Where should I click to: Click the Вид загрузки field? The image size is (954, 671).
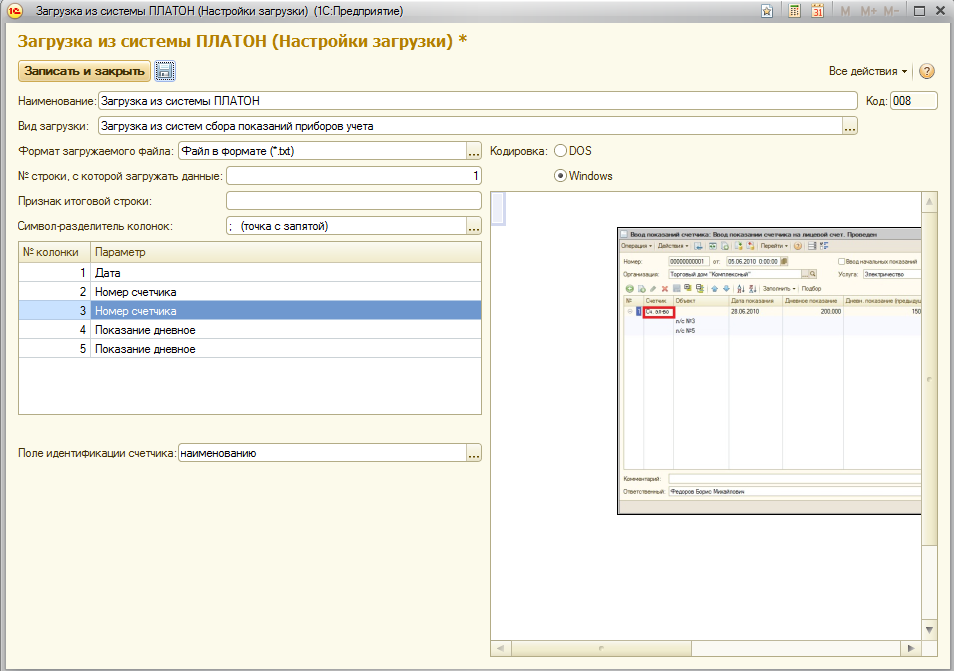click(470, 126)
